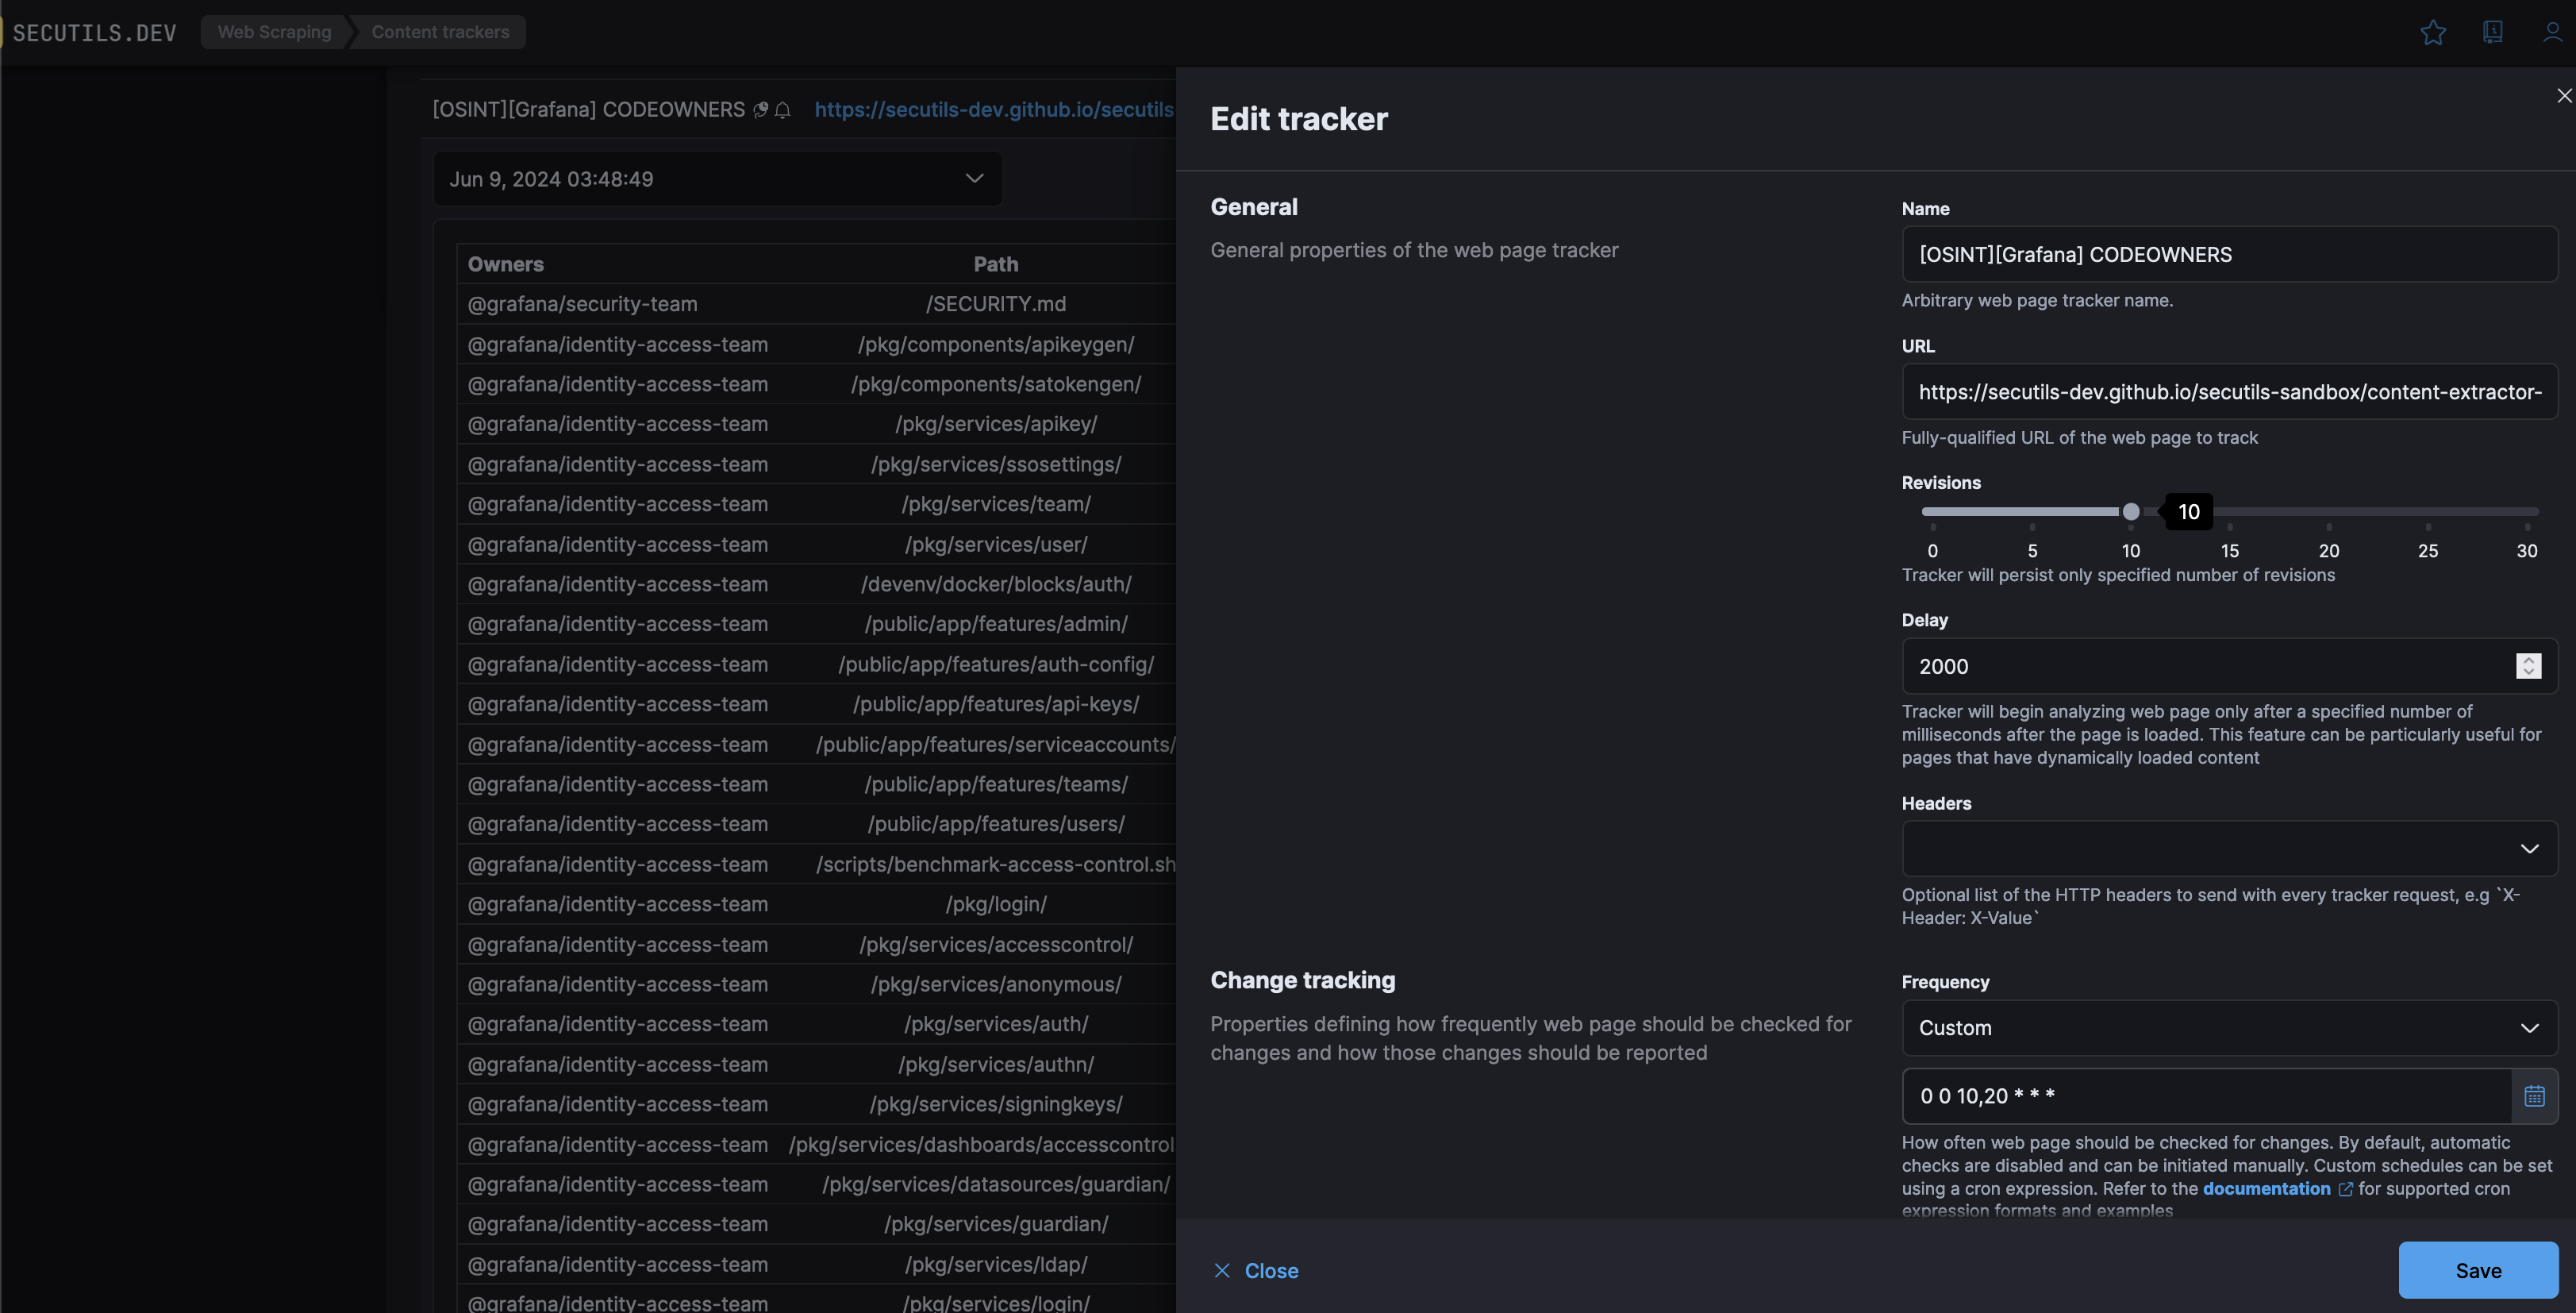Dismiss the Edit tracker flyout with the X icon
The height and width of the screenshot is (1313, 2576).
2564,96
